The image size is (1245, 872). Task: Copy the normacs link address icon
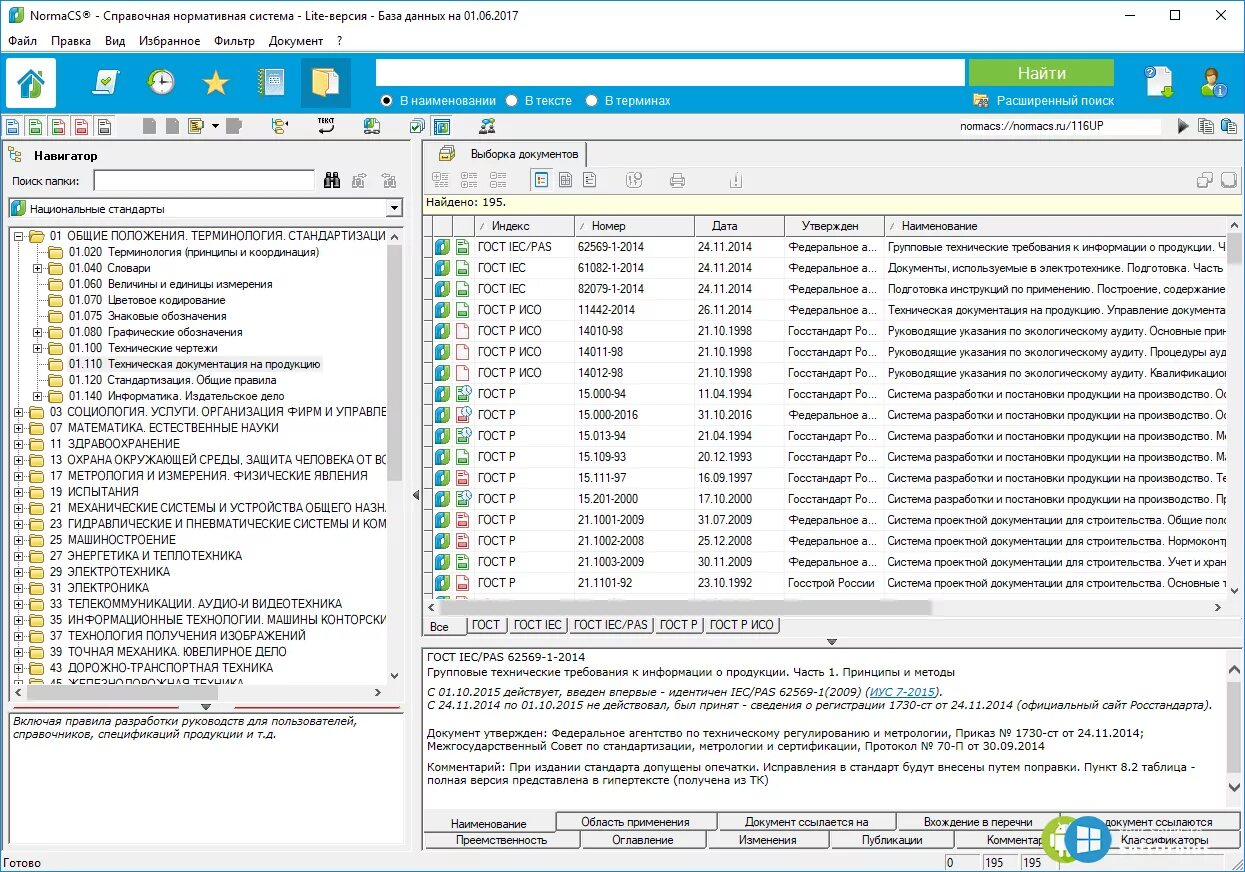click(1206, 126)
